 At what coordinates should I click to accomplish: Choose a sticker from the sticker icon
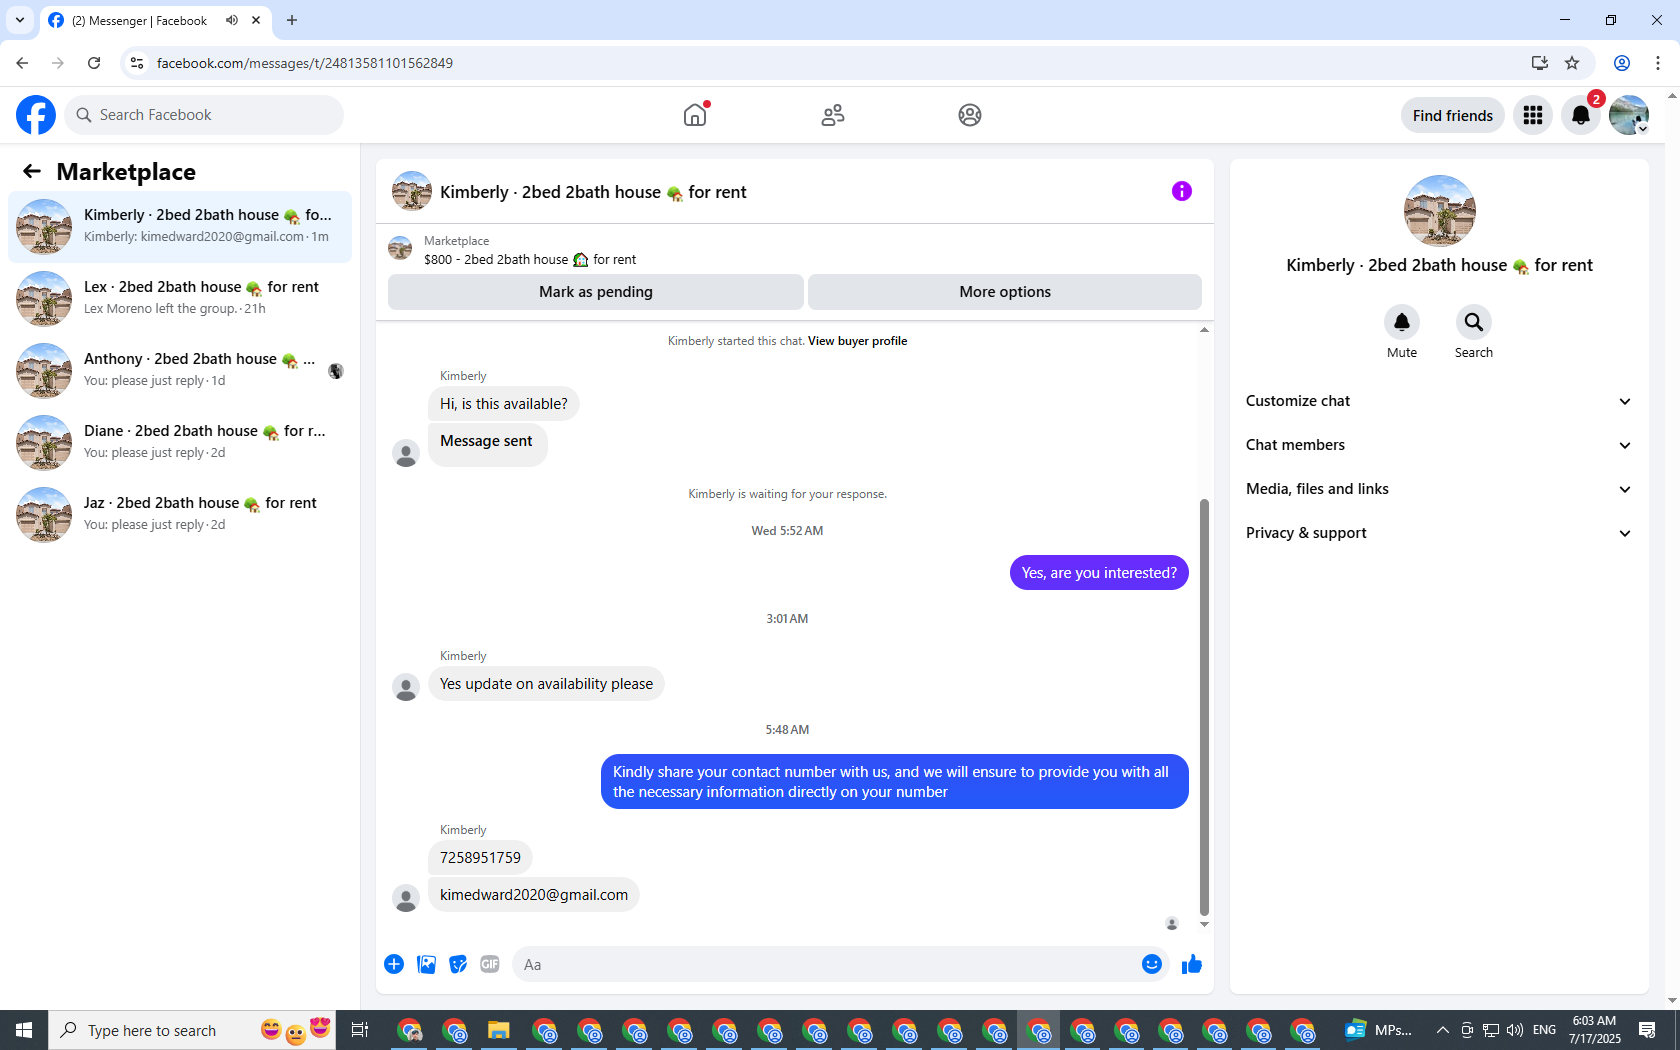(x=458, y=964)
